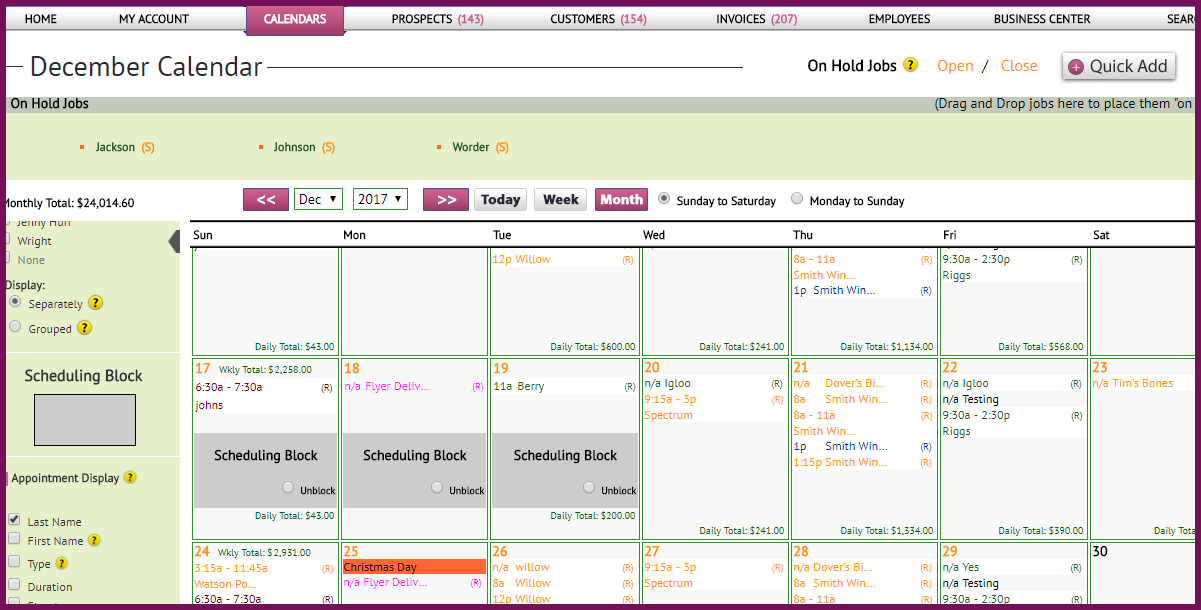
Task: Click the Quick Add button
Action: point(1119,67)
